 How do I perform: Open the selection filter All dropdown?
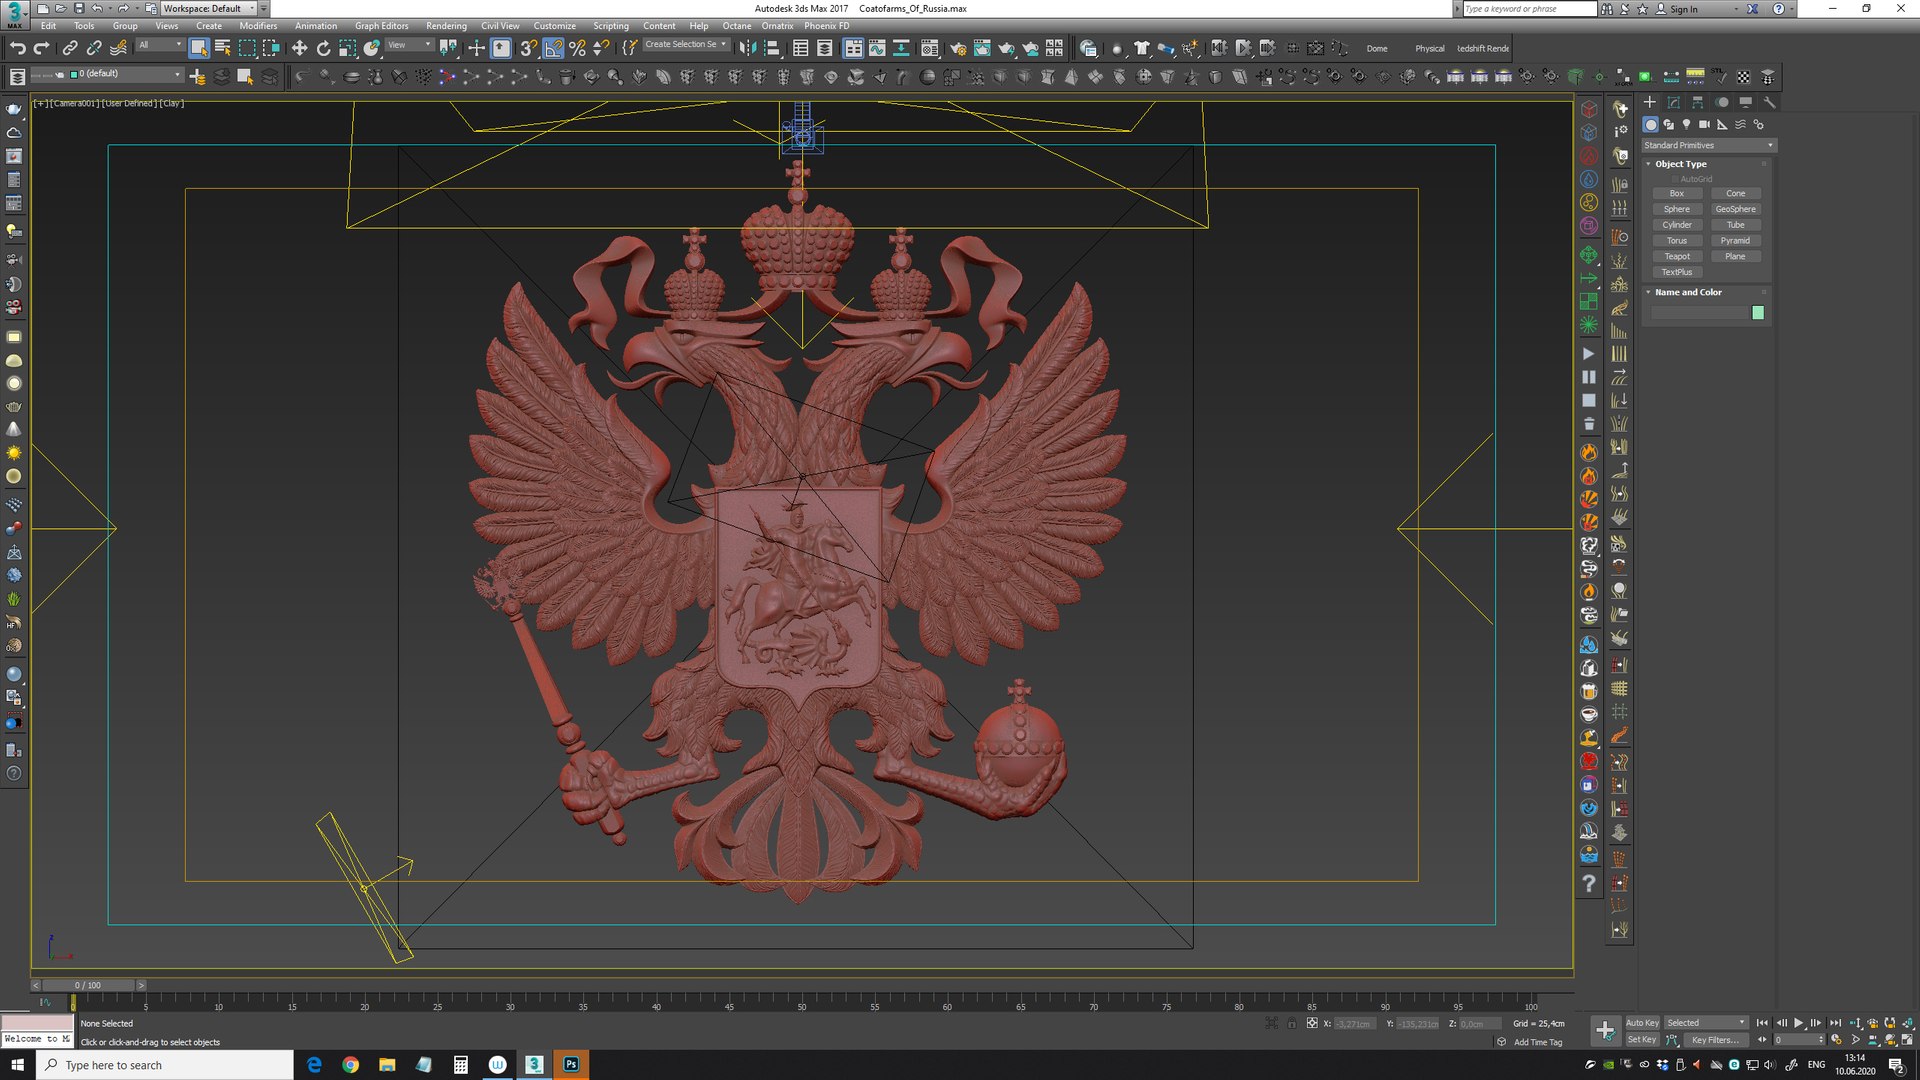(x=160, y=45)
